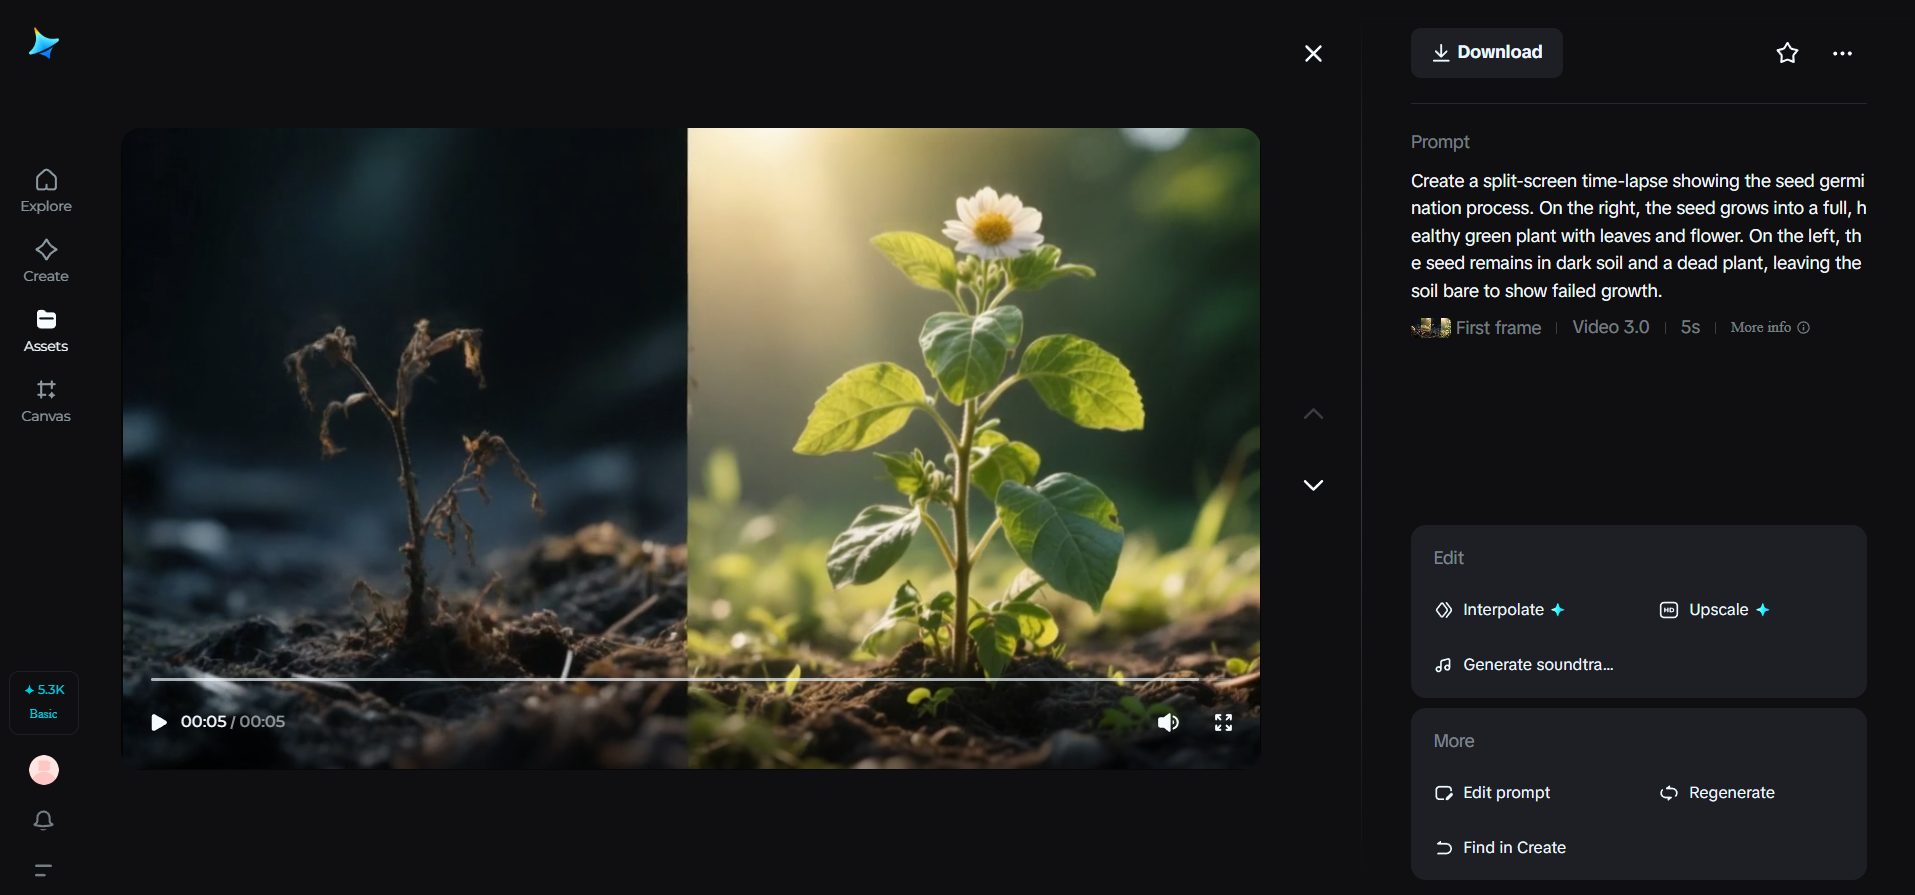The height and width of the screenshot is (895, 1915).
Task: Click the Dreamina logo icon
Action: point(44,43)
